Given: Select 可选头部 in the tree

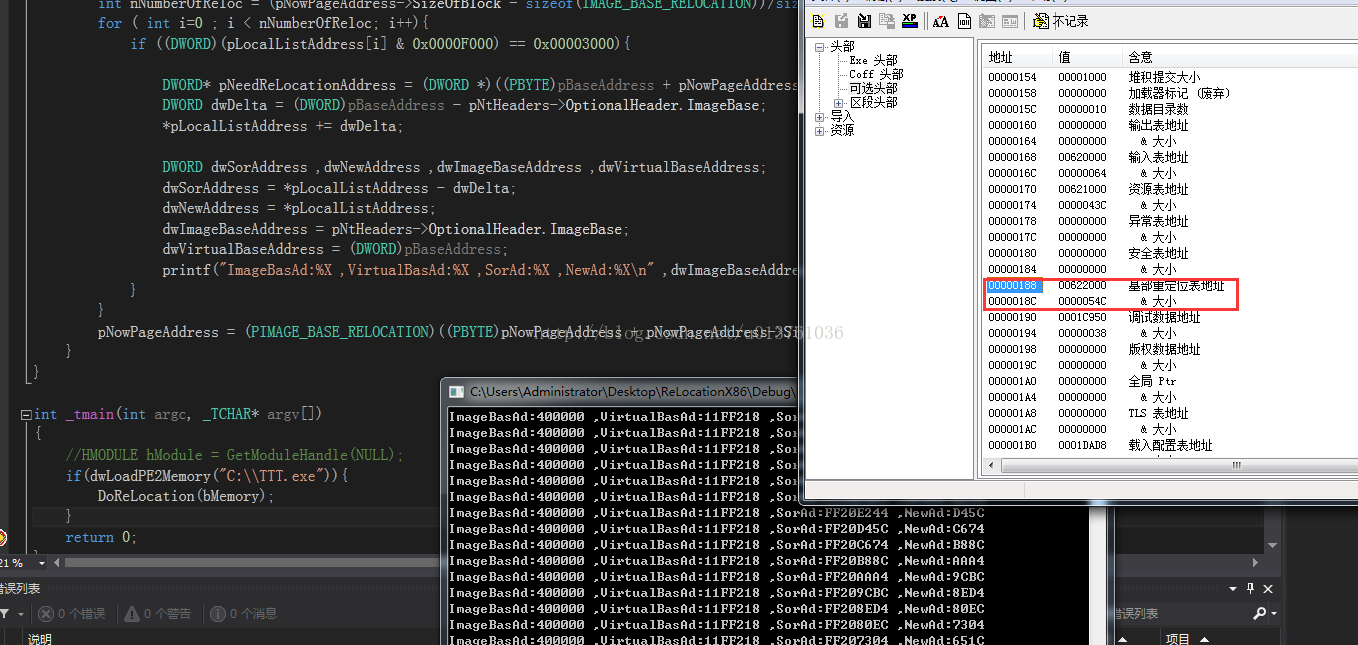Looking at the screenshot, I should click(873, 88).
